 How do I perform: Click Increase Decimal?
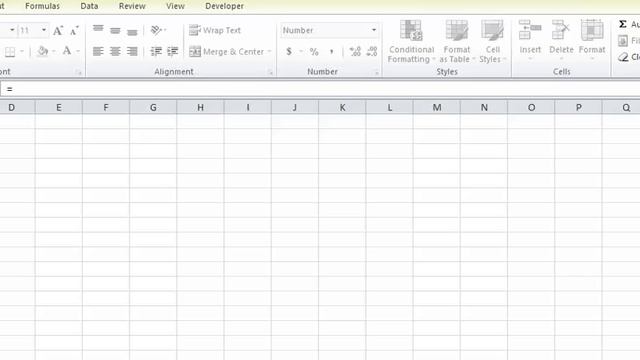point(355,51)
